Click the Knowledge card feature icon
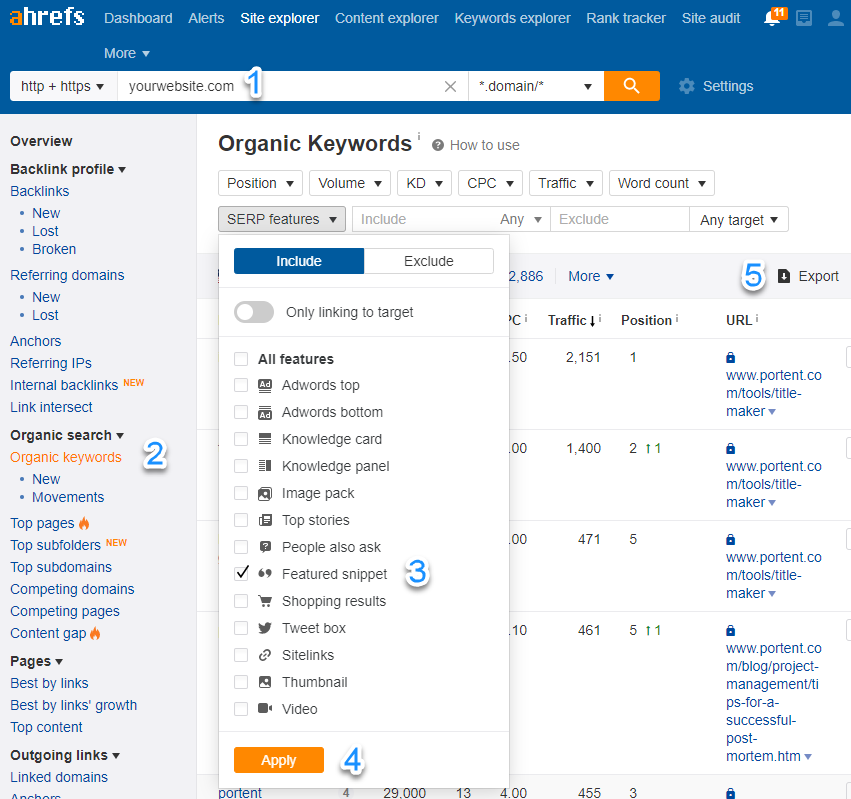Image resolution: width=851 pixels, height=799 pixels. tap(265, 439)
